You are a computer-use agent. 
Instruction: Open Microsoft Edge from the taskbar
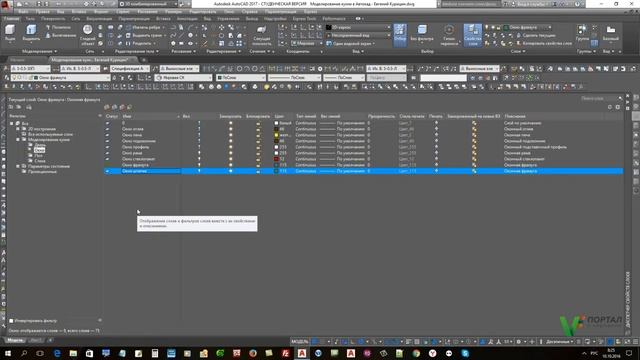click(x=57, y=353)
